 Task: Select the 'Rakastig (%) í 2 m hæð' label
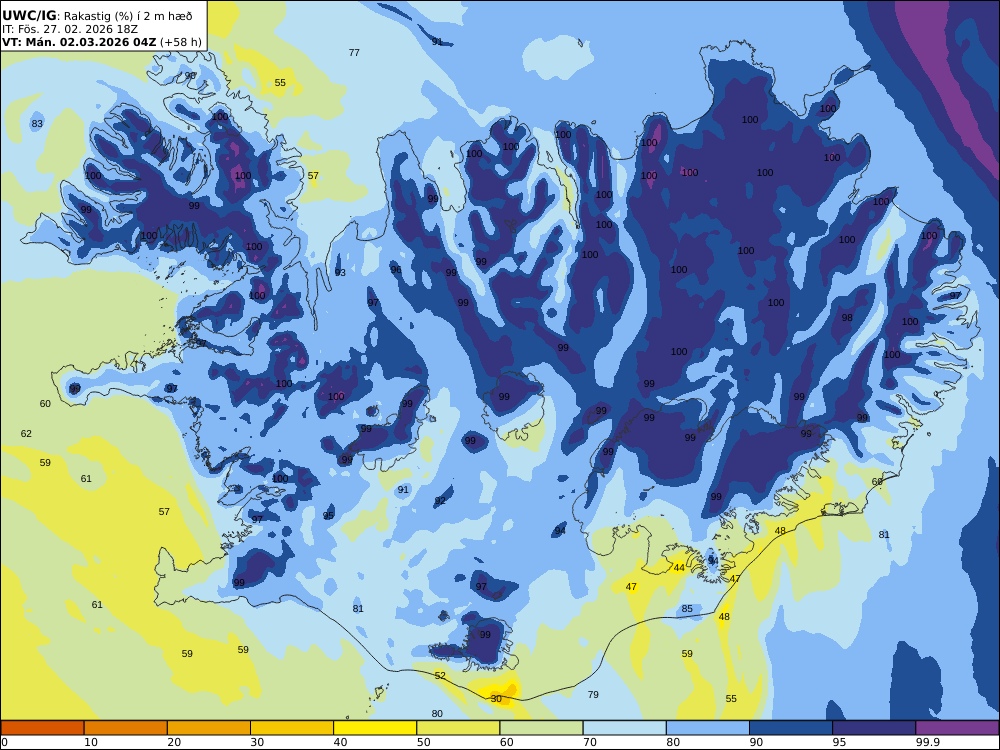tap(128, 17)
